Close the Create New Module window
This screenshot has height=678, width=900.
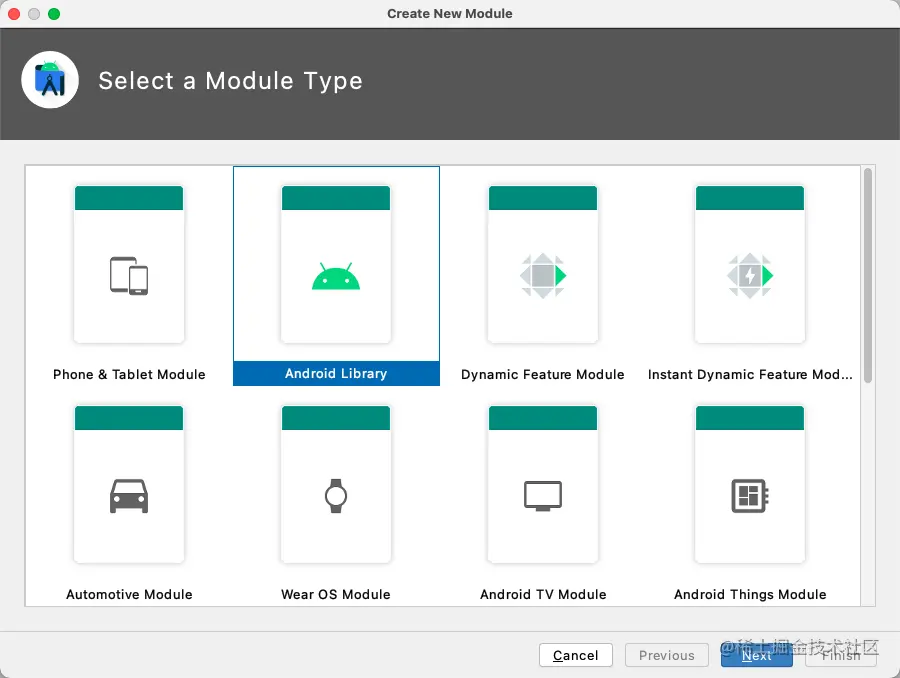click(x=14, y=14)
